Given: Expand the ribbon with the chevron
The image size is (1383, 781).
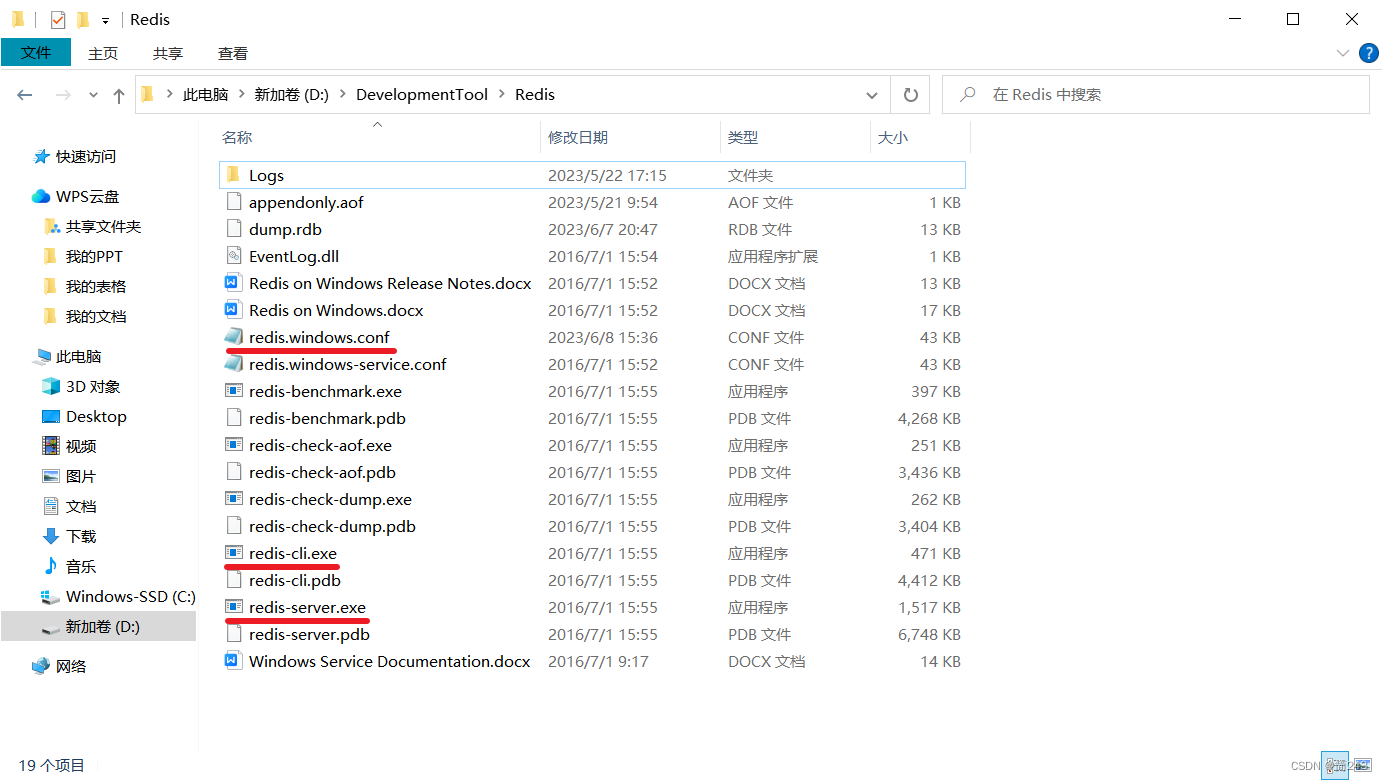Looking at the screenshot, I should click(1343, 53).
